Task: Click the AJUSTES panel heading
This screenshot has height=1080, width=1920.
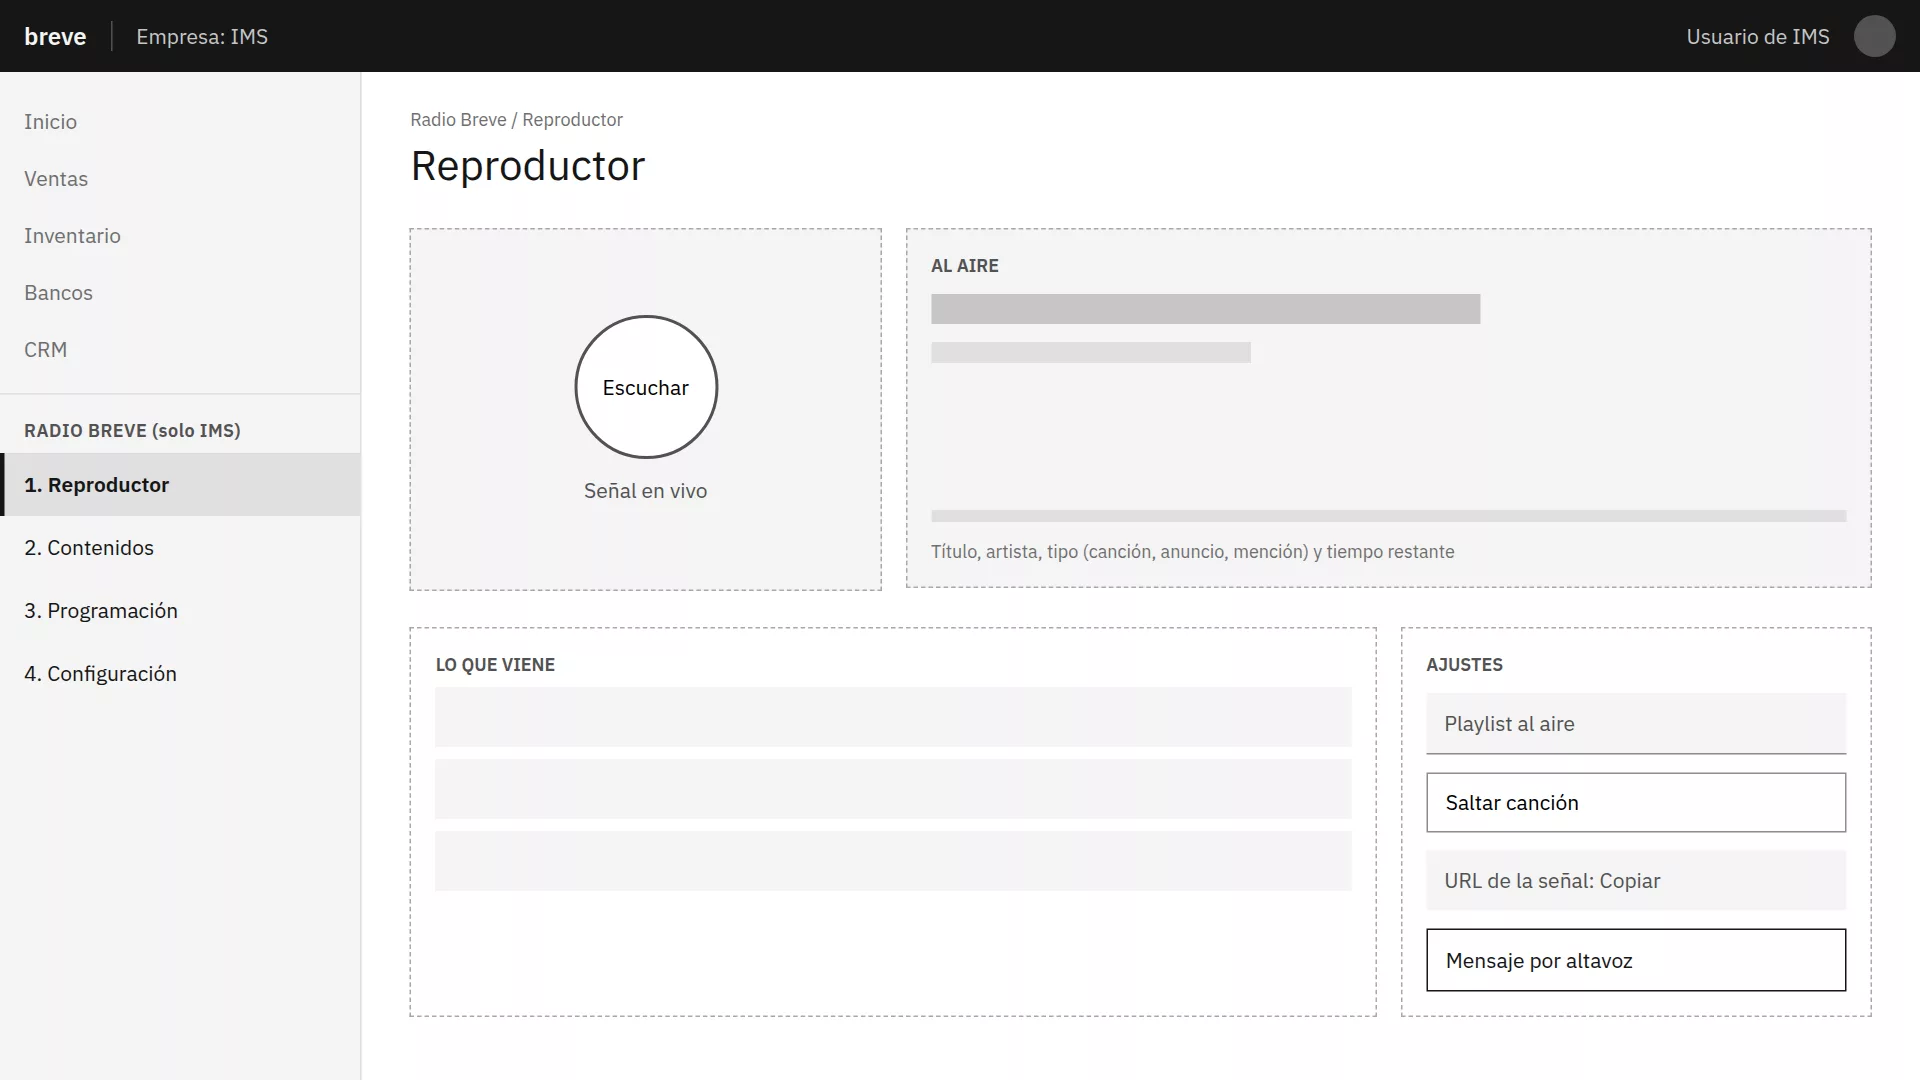Action: pos(1464,665)
